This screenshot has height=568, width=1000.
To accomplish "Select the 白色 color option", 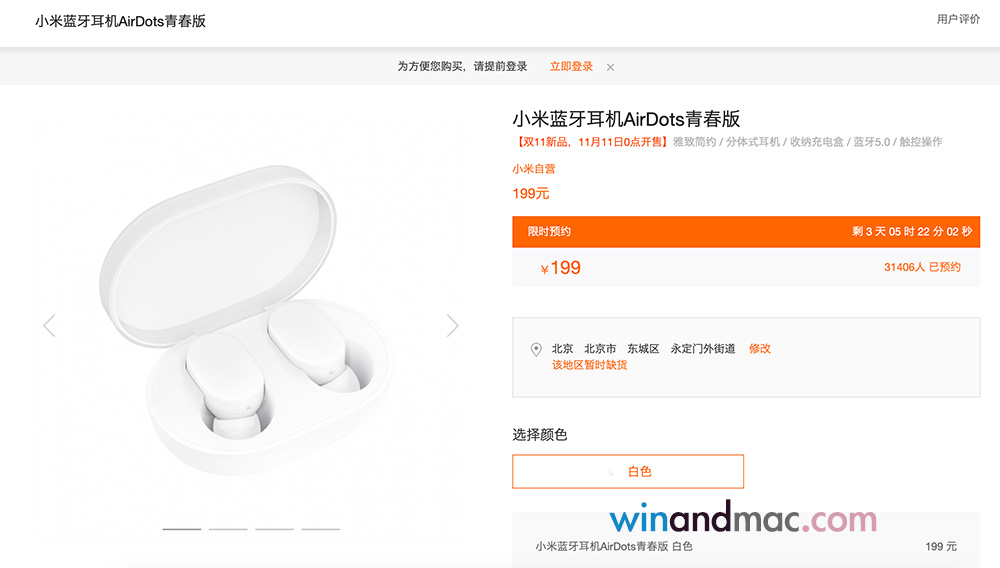I will point(628,471).
